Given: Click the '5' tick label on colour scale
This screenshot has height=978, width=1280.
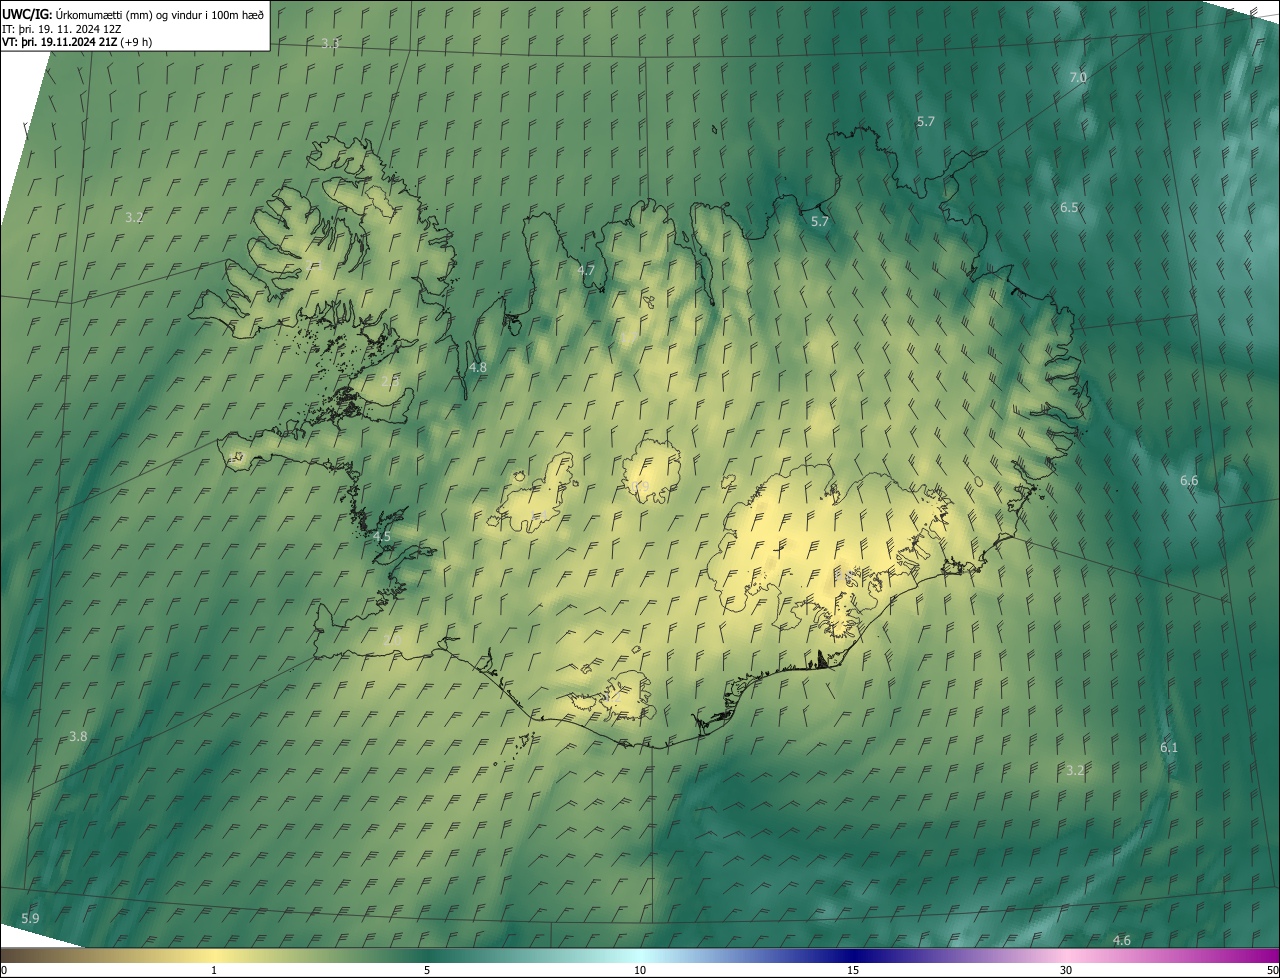Looking at the screenshot, I should [x=427, y=970].
